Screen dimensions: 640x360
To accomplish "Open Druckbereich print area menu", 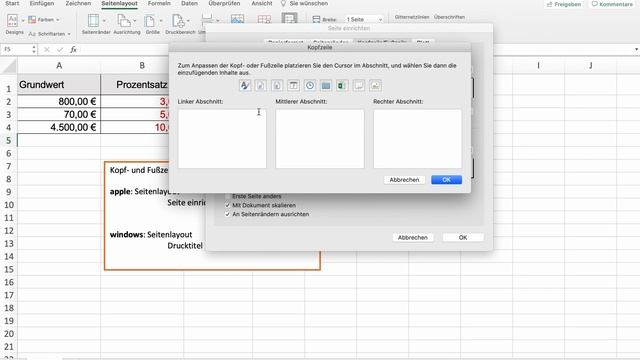I will 180,24.
